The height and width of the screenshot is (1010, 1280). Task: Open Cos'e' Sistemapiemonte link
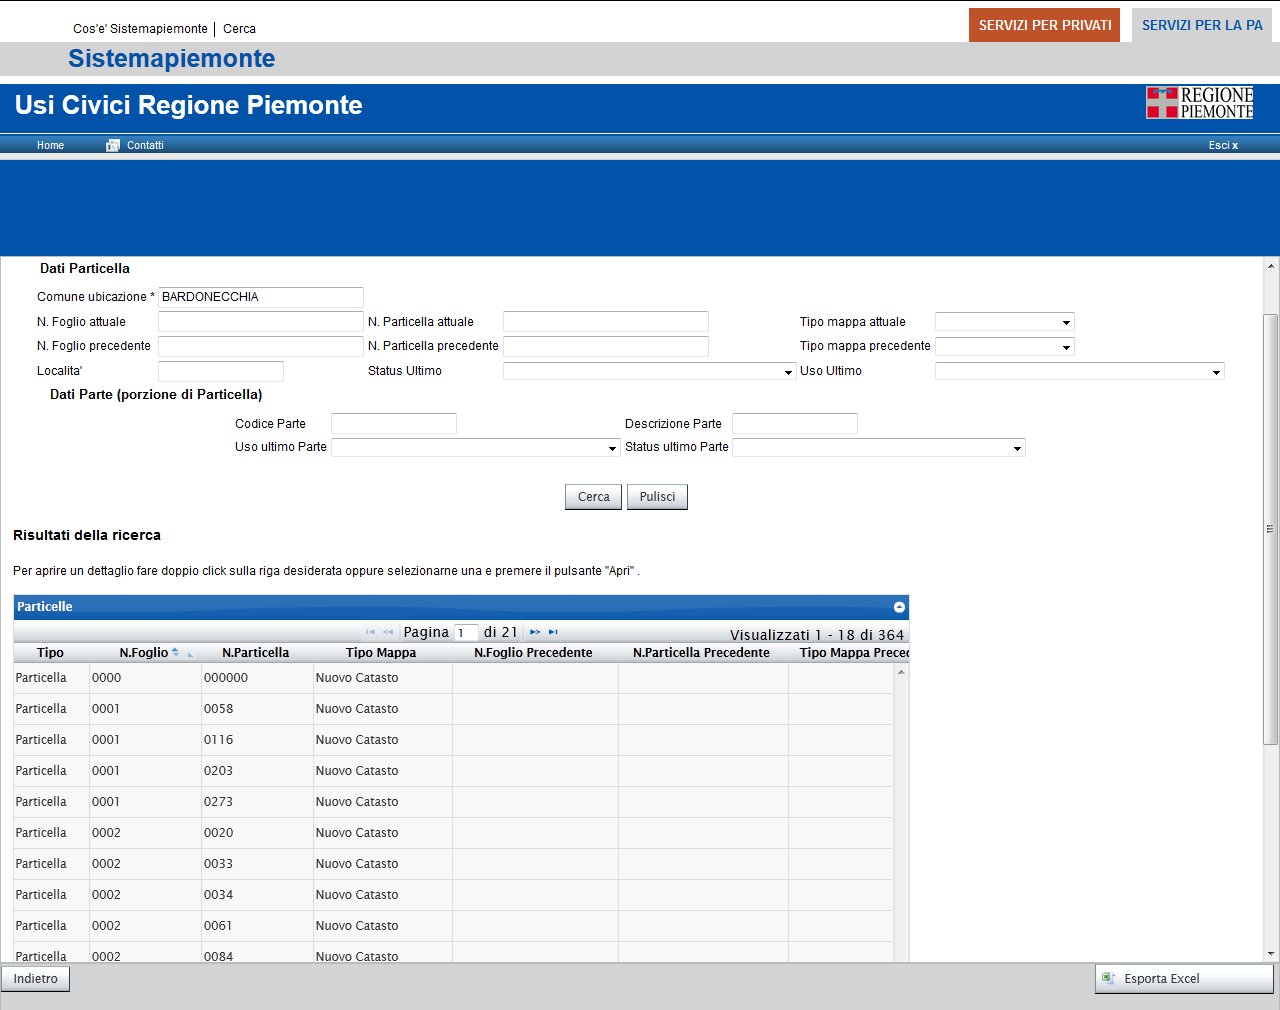[140, 29]
